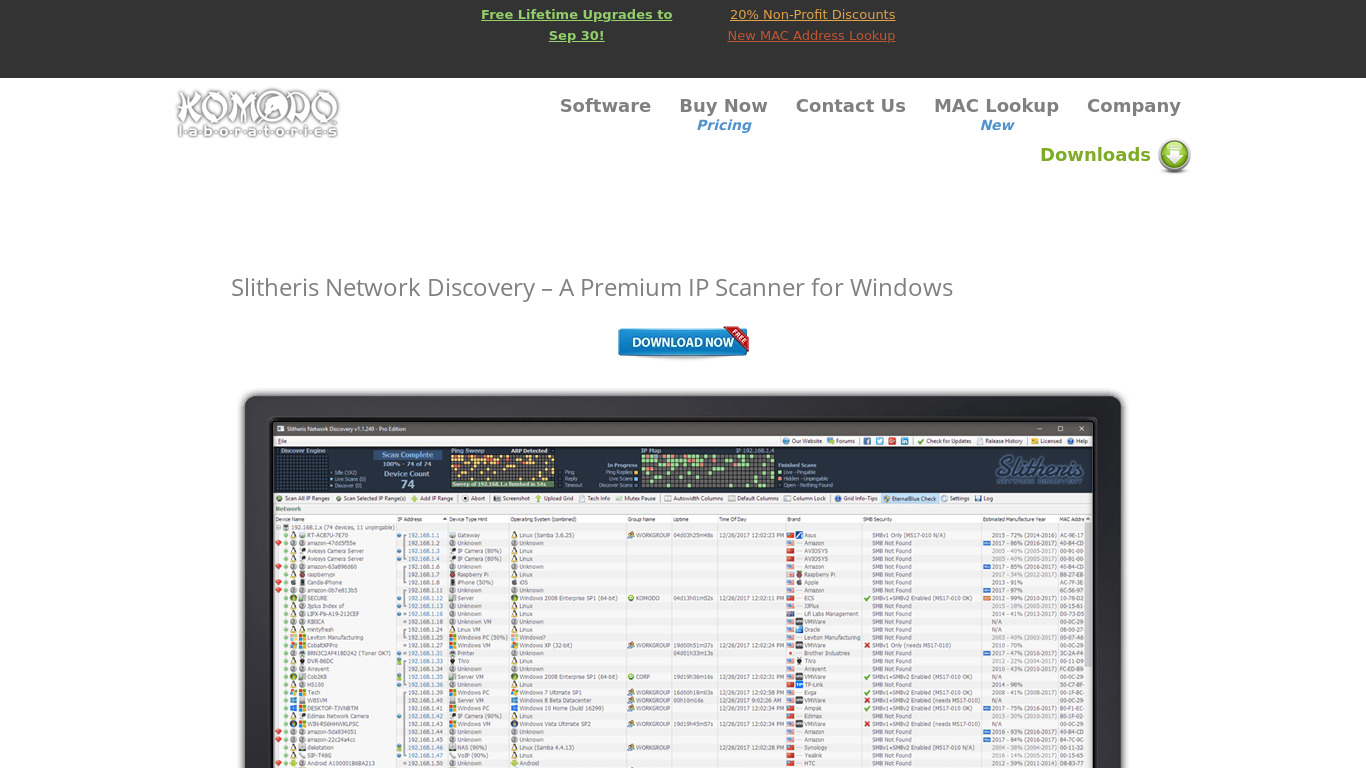The image size is (1366, 768).
Task: Click the Slitheris Network Discovery page heading
Action: (x=592, y=288)
